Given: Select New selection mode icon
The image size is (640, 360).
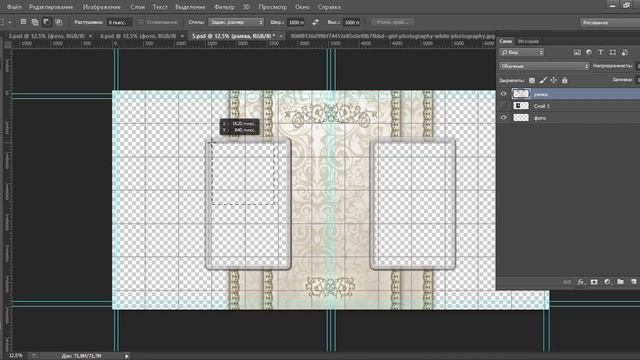Looking at the screenshot, I should pyautogui.click(x=23, y=22).
